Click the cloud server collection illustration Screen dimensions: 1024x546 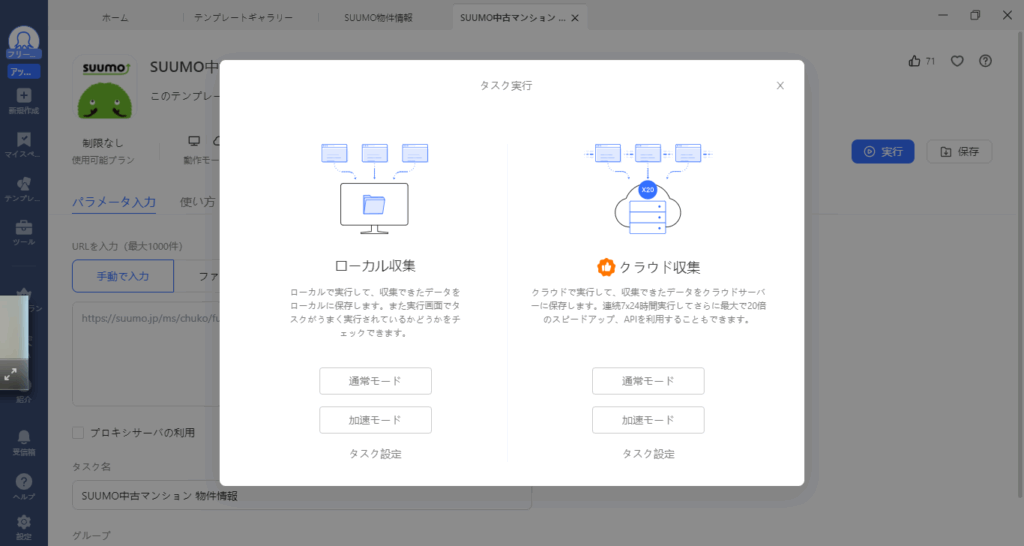click(648, 189)
